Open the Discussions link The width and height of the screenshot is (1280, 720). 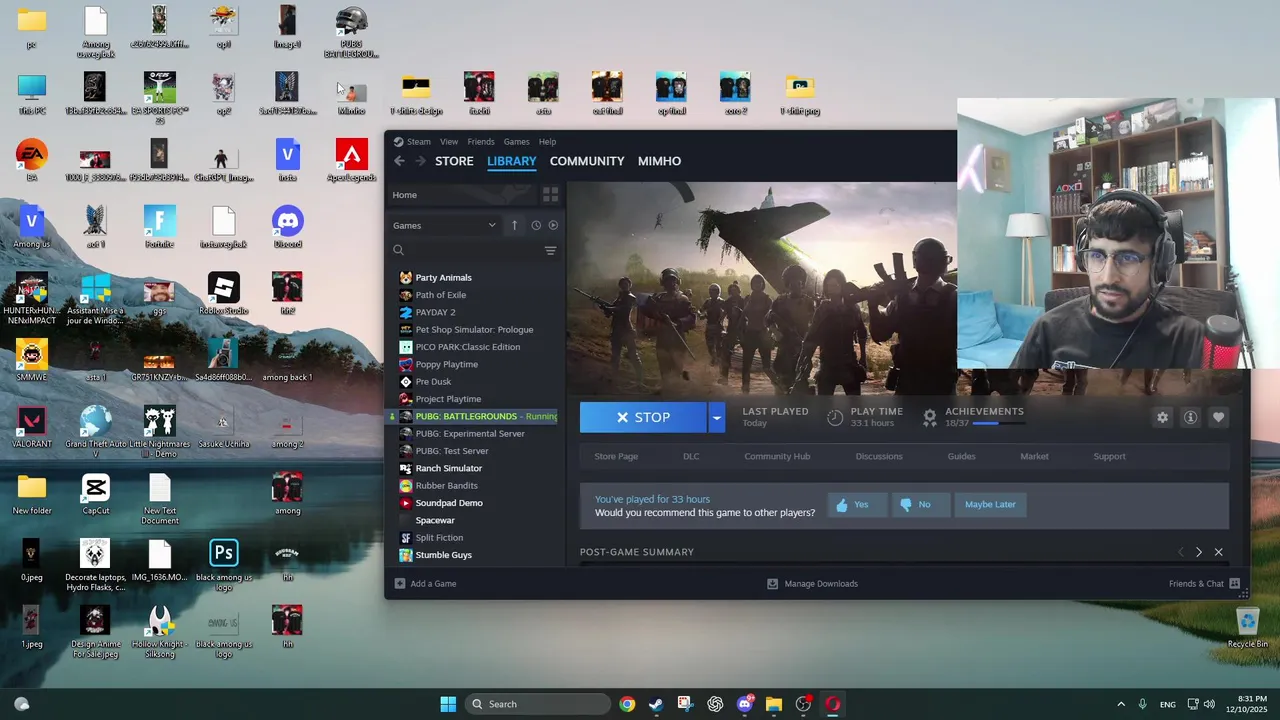(879, 457)
